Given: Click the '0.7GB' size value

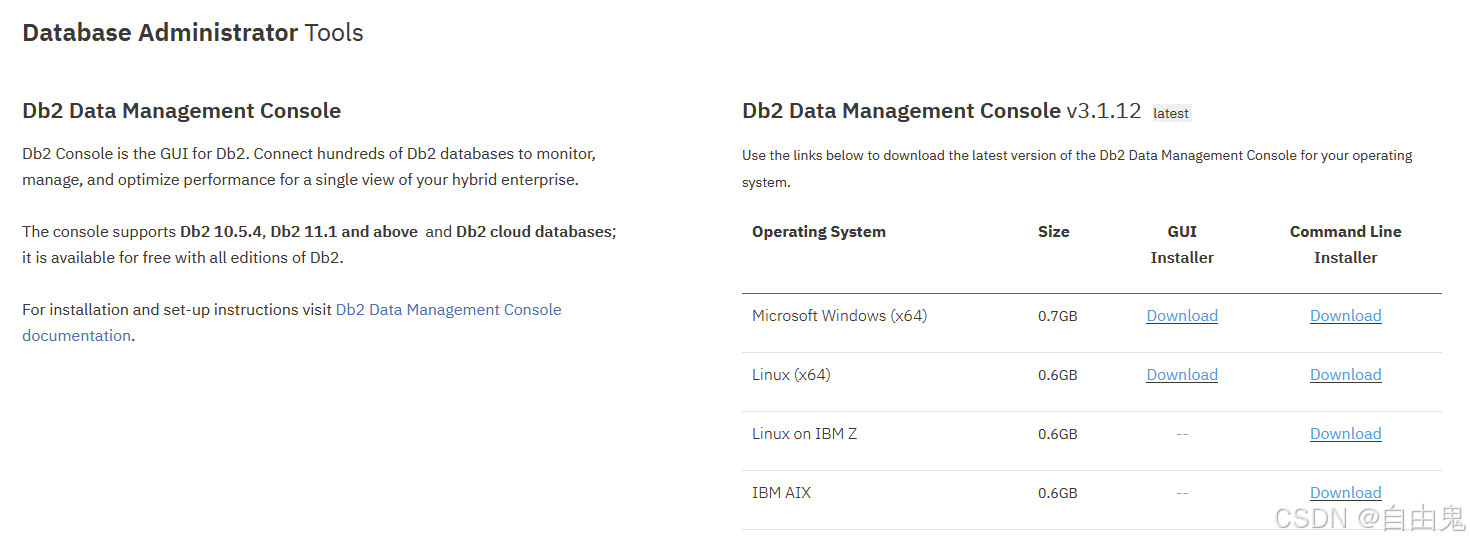Looking at the screenshot, I should click(1057, 316).
